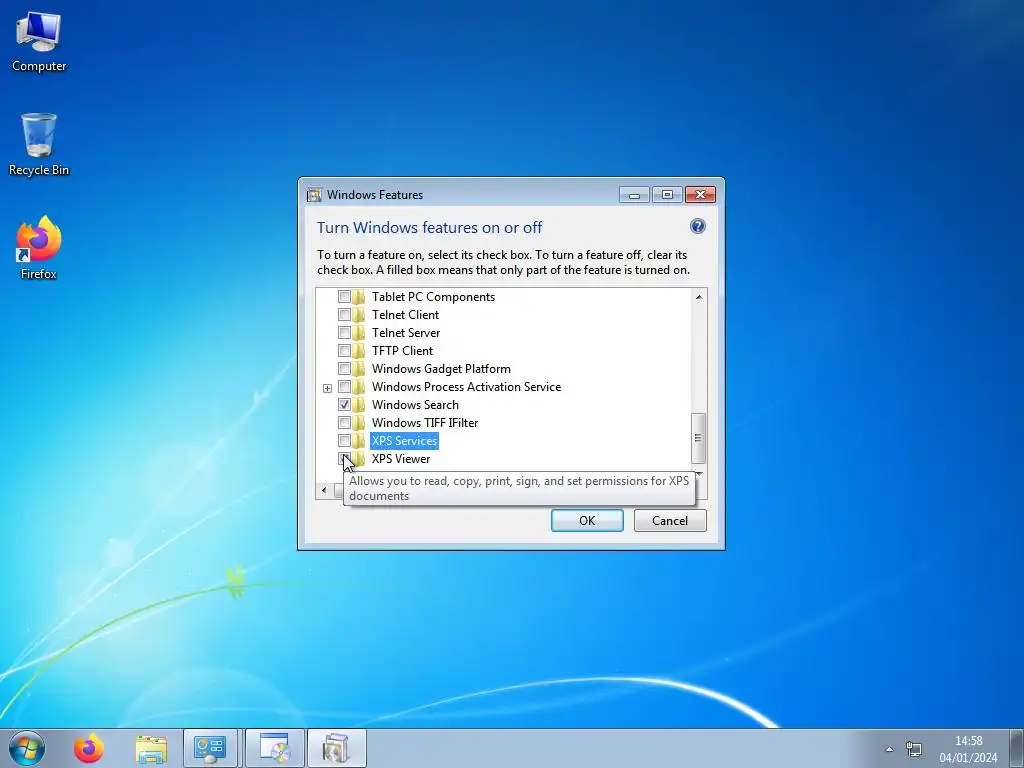This screenshot has width=1024, height=768.
Task: Select the XPS Services label
Action: coord(404,441)
